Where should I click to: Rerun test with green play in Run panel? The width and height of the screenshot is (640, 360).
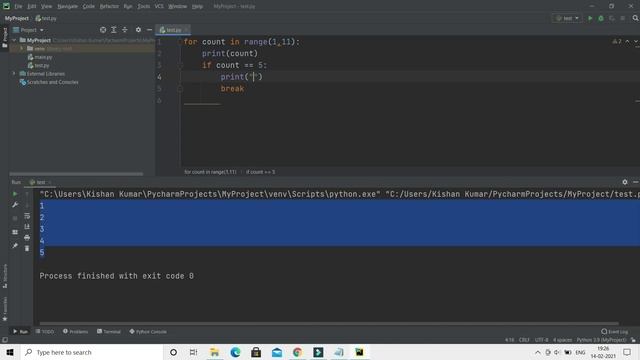coord(15,194)
